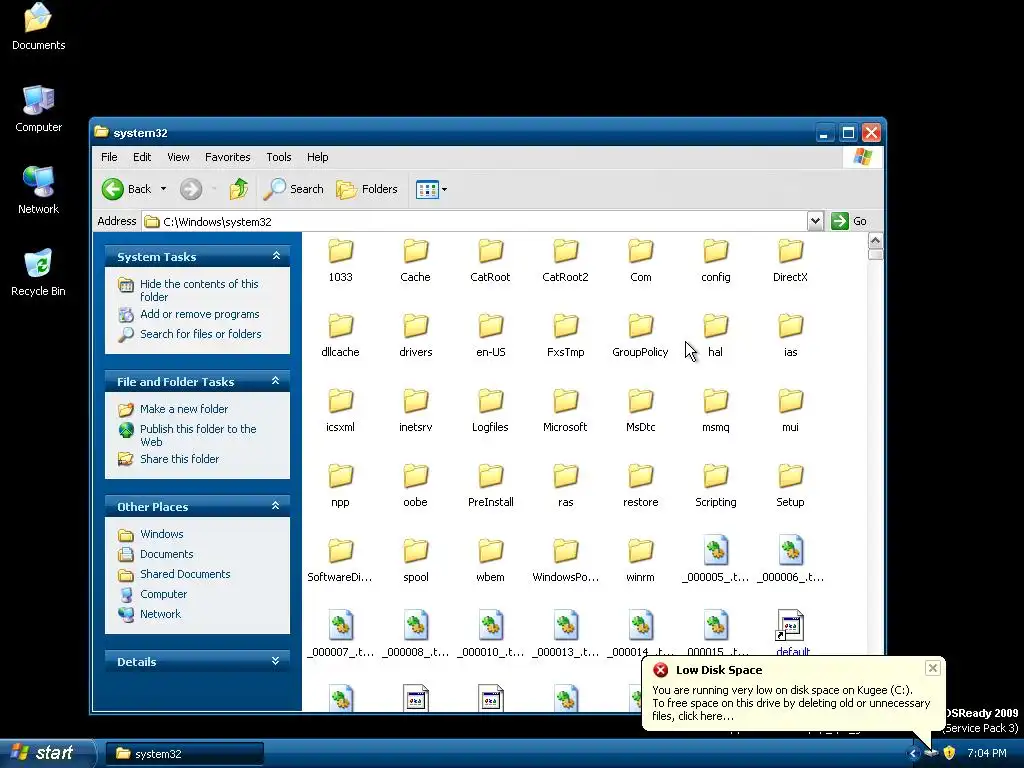Image resolution: width=1024 pixels, height=768 pixels.
Task: Open Computer in Other Places panel
Action: click(x=163, y=594)
